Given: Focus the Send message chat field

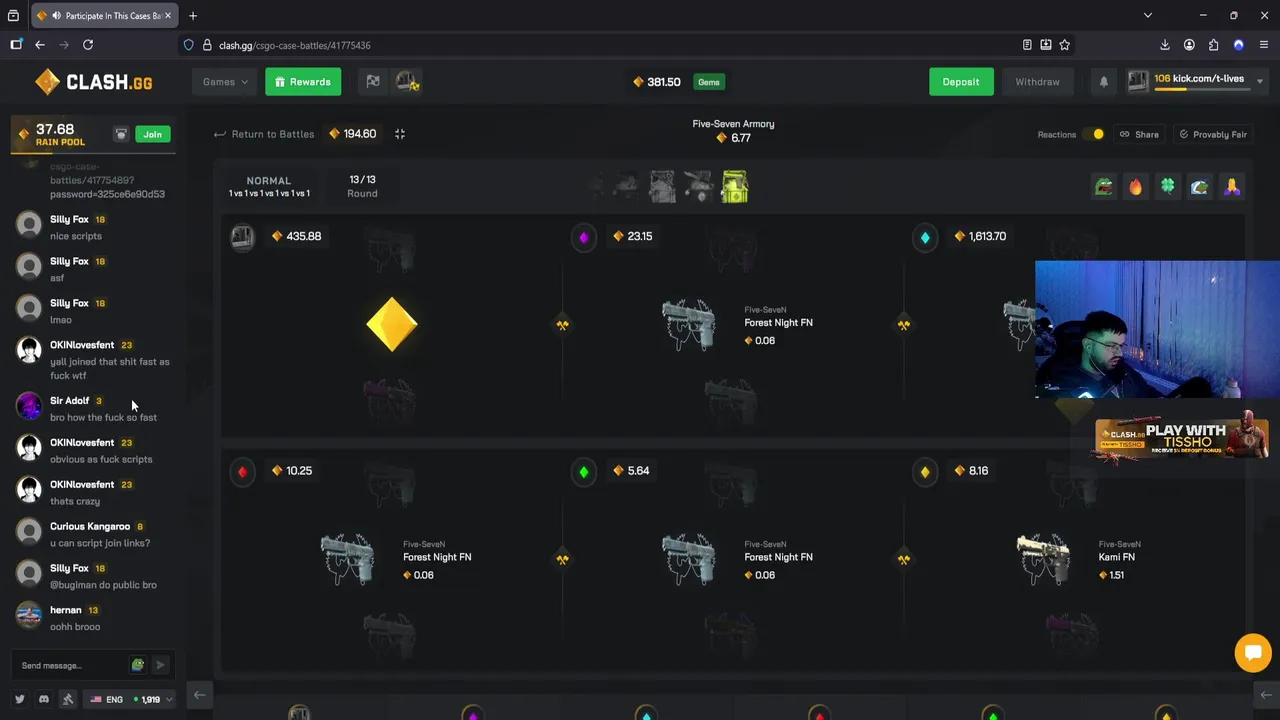Looking at the screenshot, I should (x=72, y=665).
